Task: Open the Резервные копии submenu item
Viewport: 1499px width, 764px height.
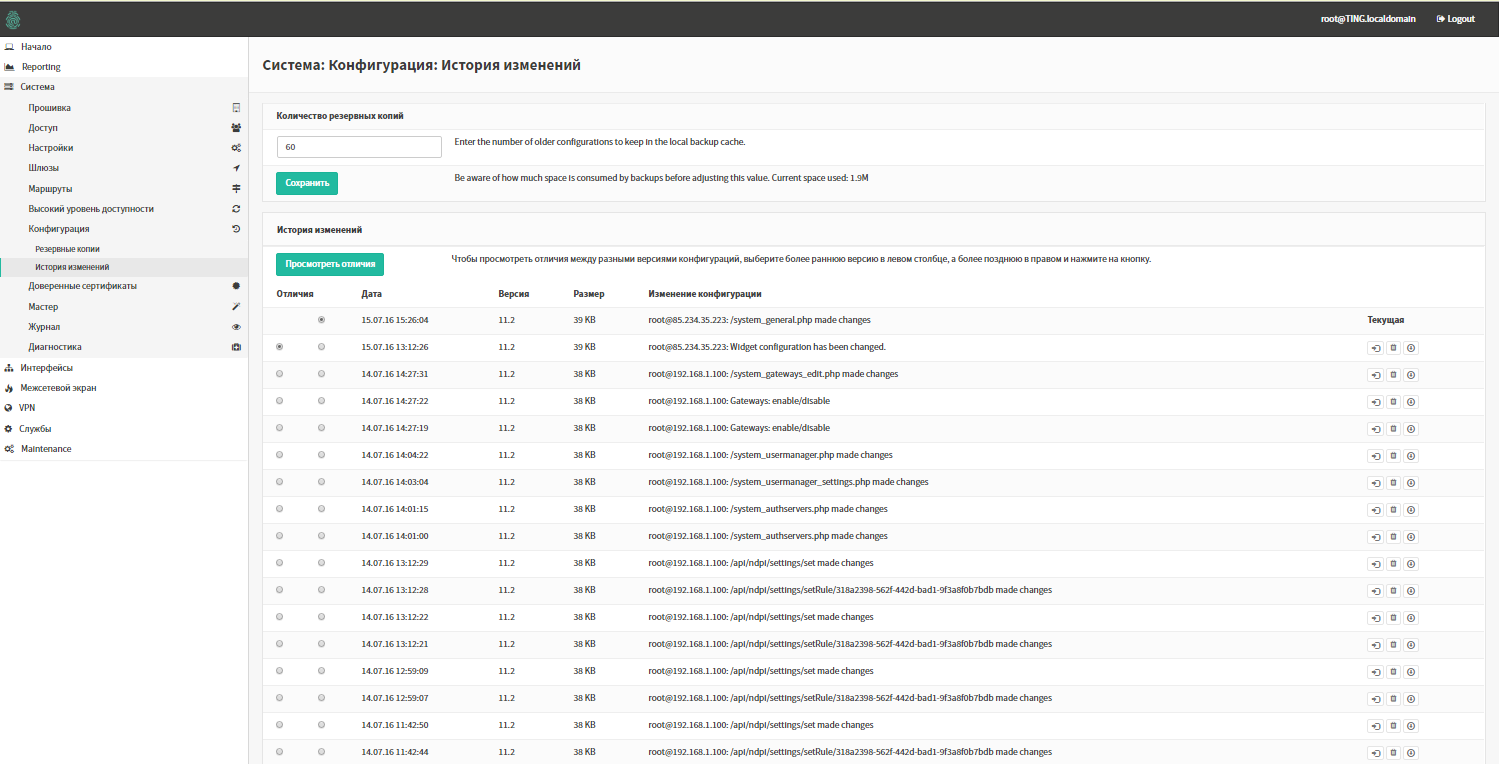Action: click(x=67, y=248)
